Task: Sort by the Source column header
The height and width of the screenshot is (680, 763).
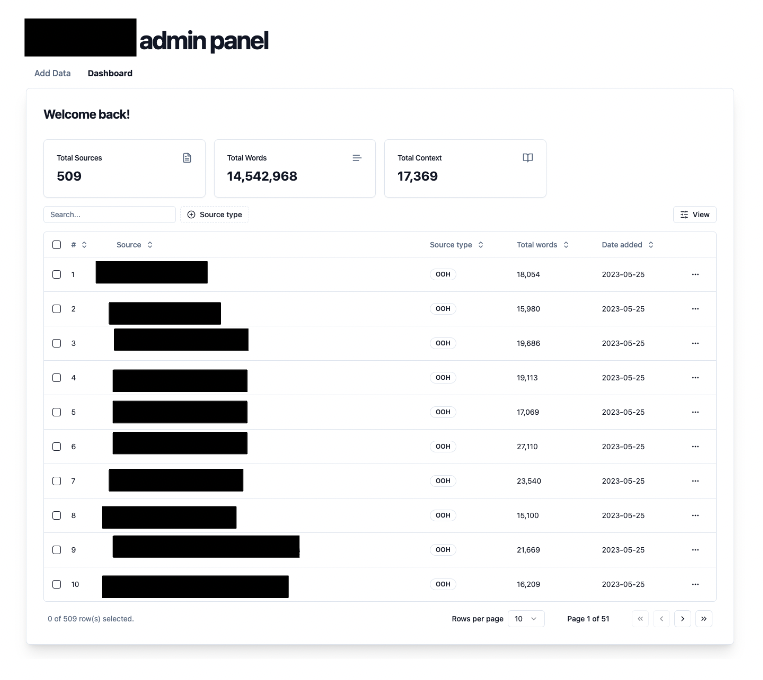Action: pyautogui.click(x=134, y=245)
